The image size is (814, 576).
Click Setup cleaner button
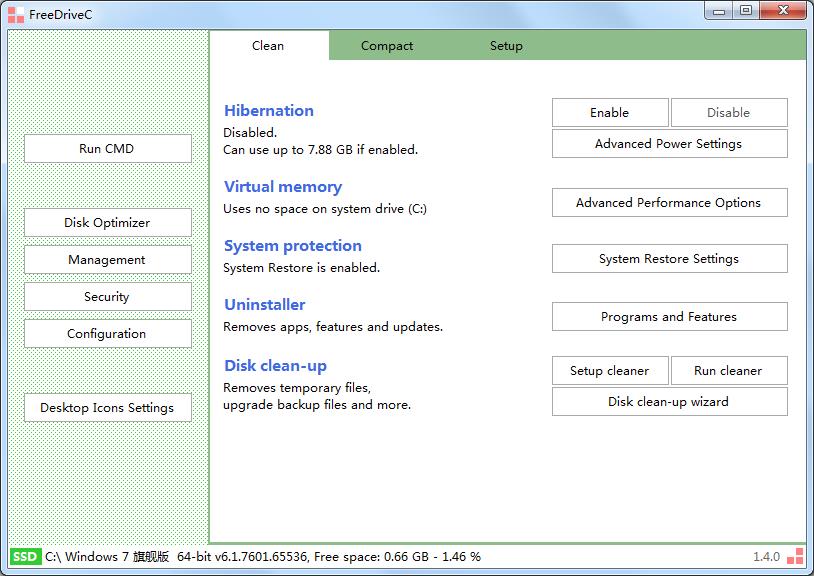pos(609,371)
